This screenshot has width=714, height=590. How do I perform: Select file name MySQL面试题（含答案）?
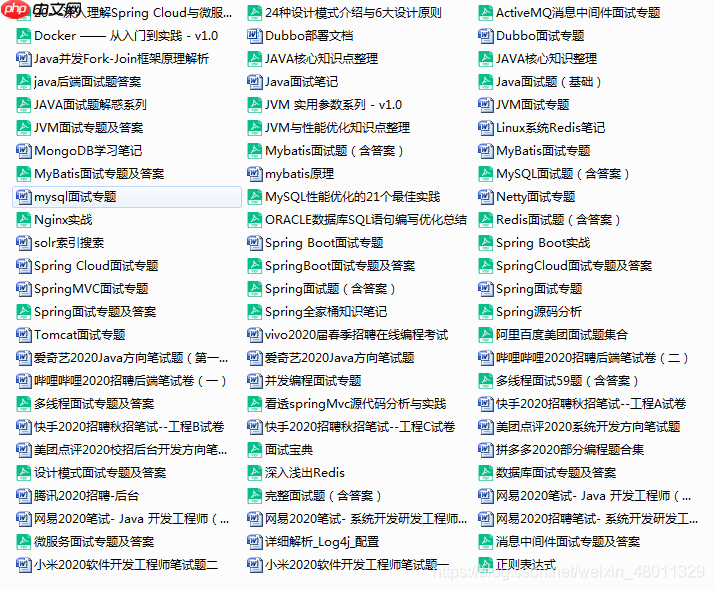point(563,173)
